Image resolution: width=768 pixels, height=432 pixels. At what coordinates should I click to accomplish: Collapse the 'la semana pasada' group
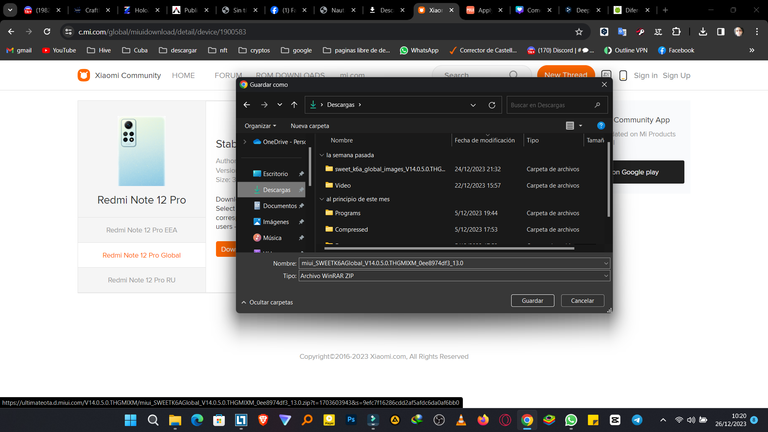(x=322, y=155)
